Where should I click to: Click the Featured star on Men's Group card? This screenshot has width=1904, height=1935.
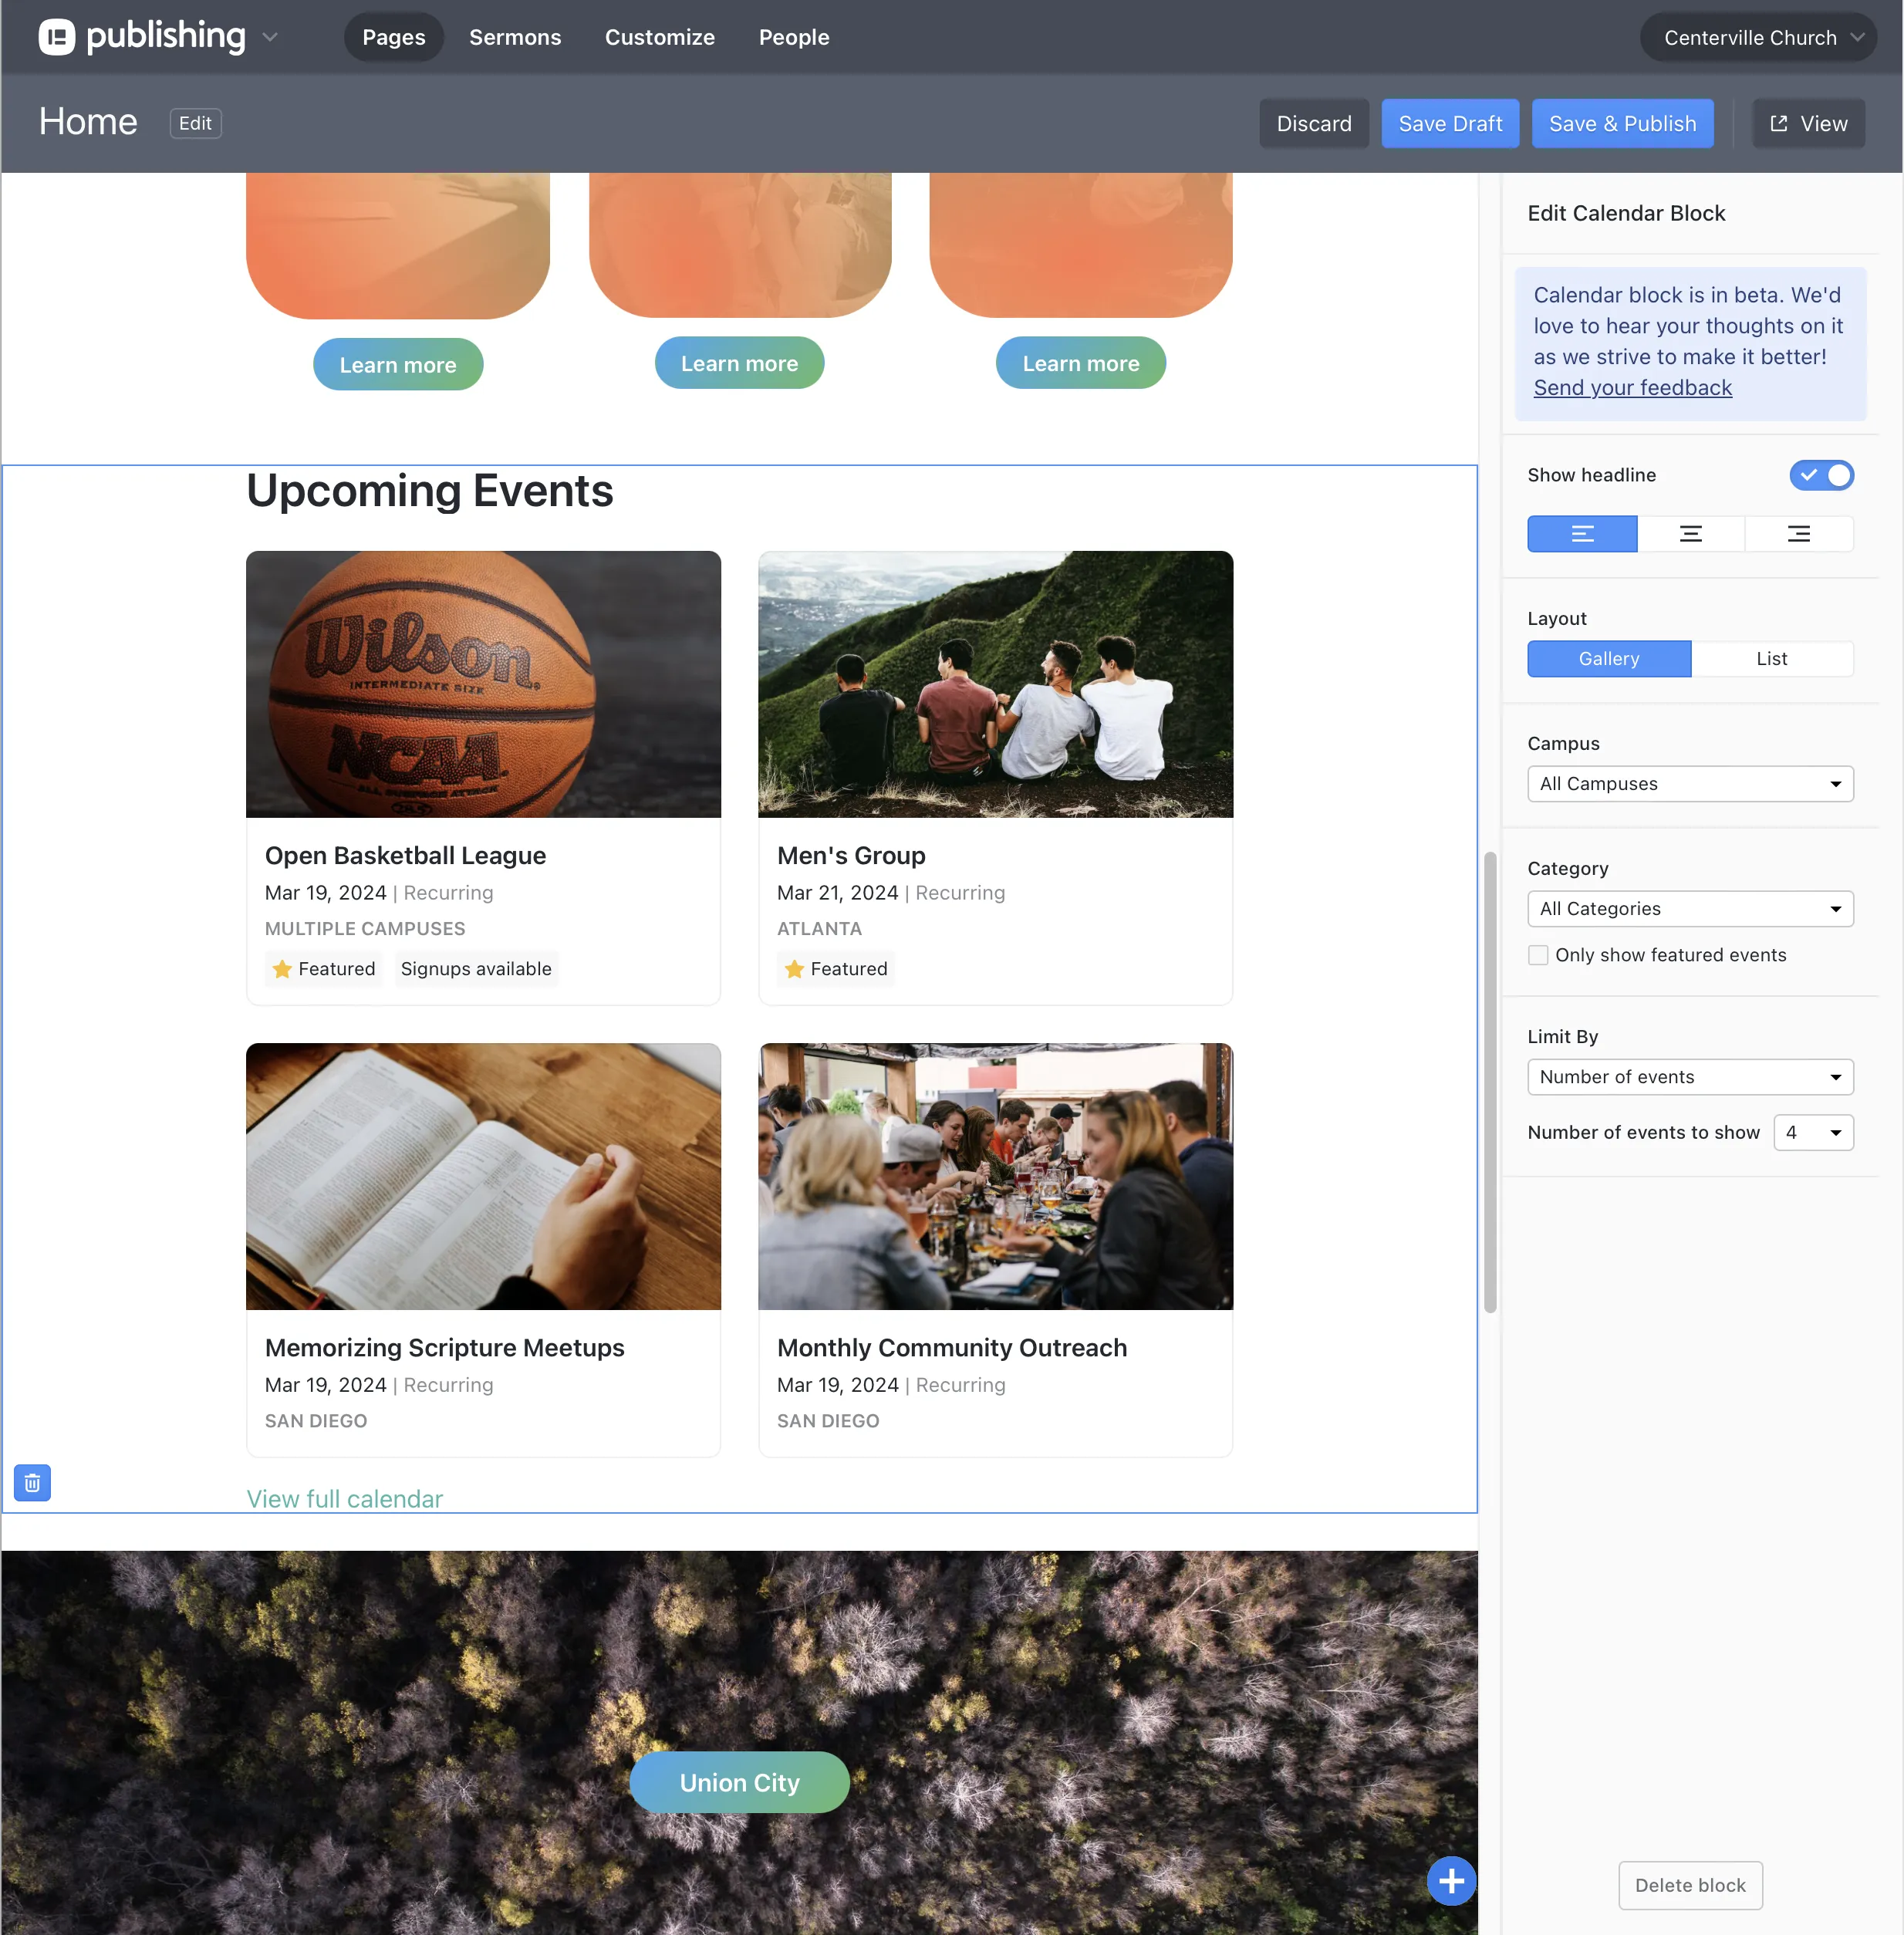click(794, 968)
